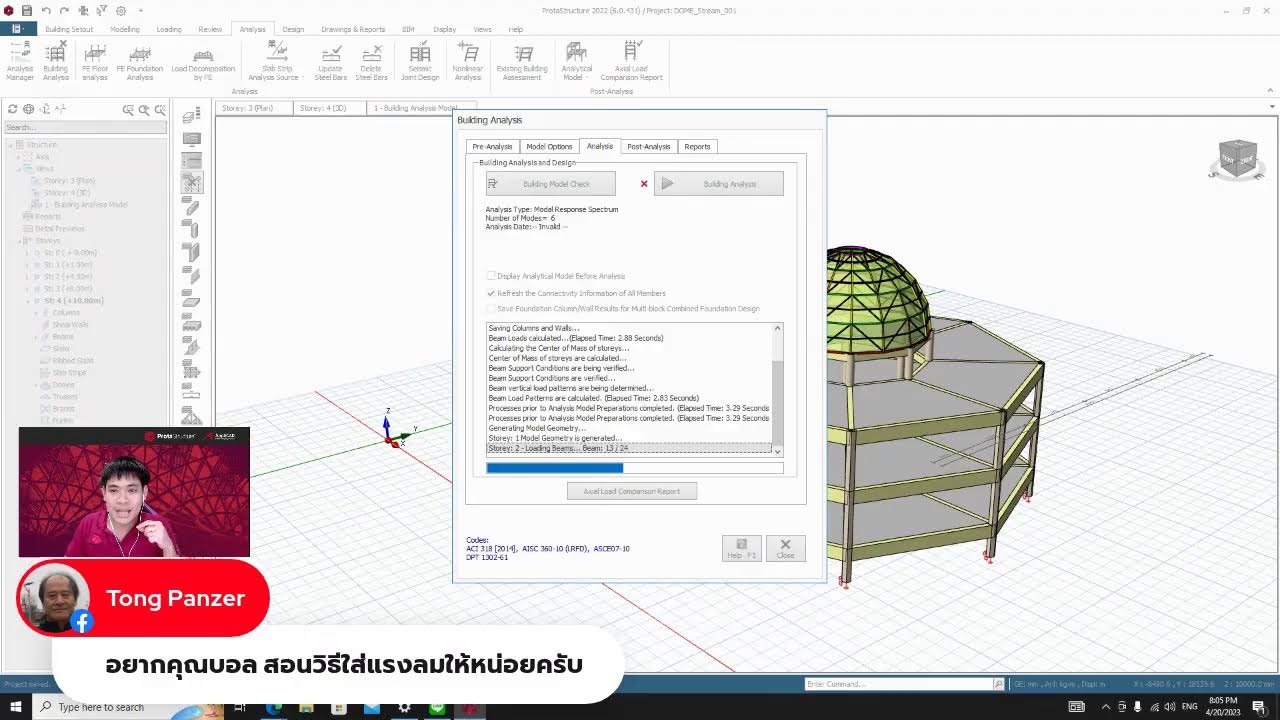Open the Analysis Manager tool
Viewport: 1280px width, 720px height.
coord(20,61)
